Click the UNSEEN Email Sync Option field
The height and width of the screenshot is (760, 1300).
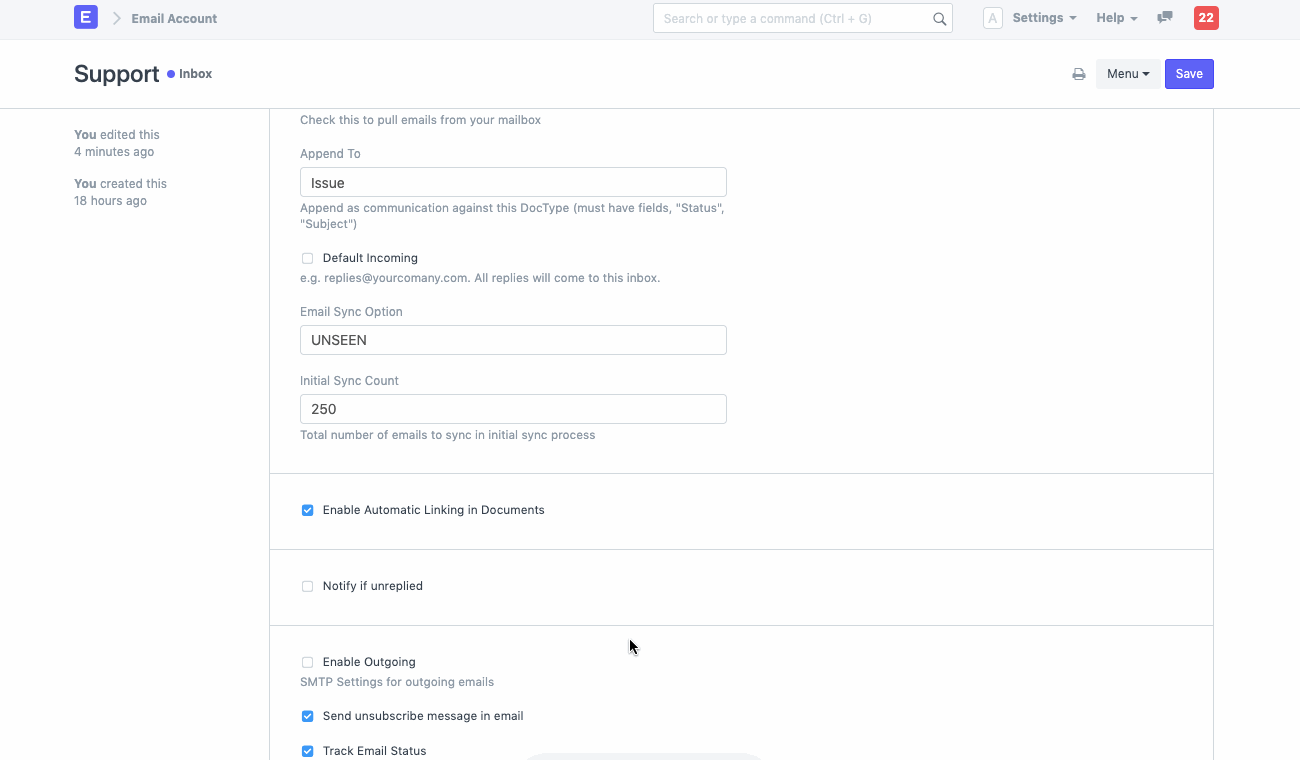pyautogui.click(x=513, y=340)
